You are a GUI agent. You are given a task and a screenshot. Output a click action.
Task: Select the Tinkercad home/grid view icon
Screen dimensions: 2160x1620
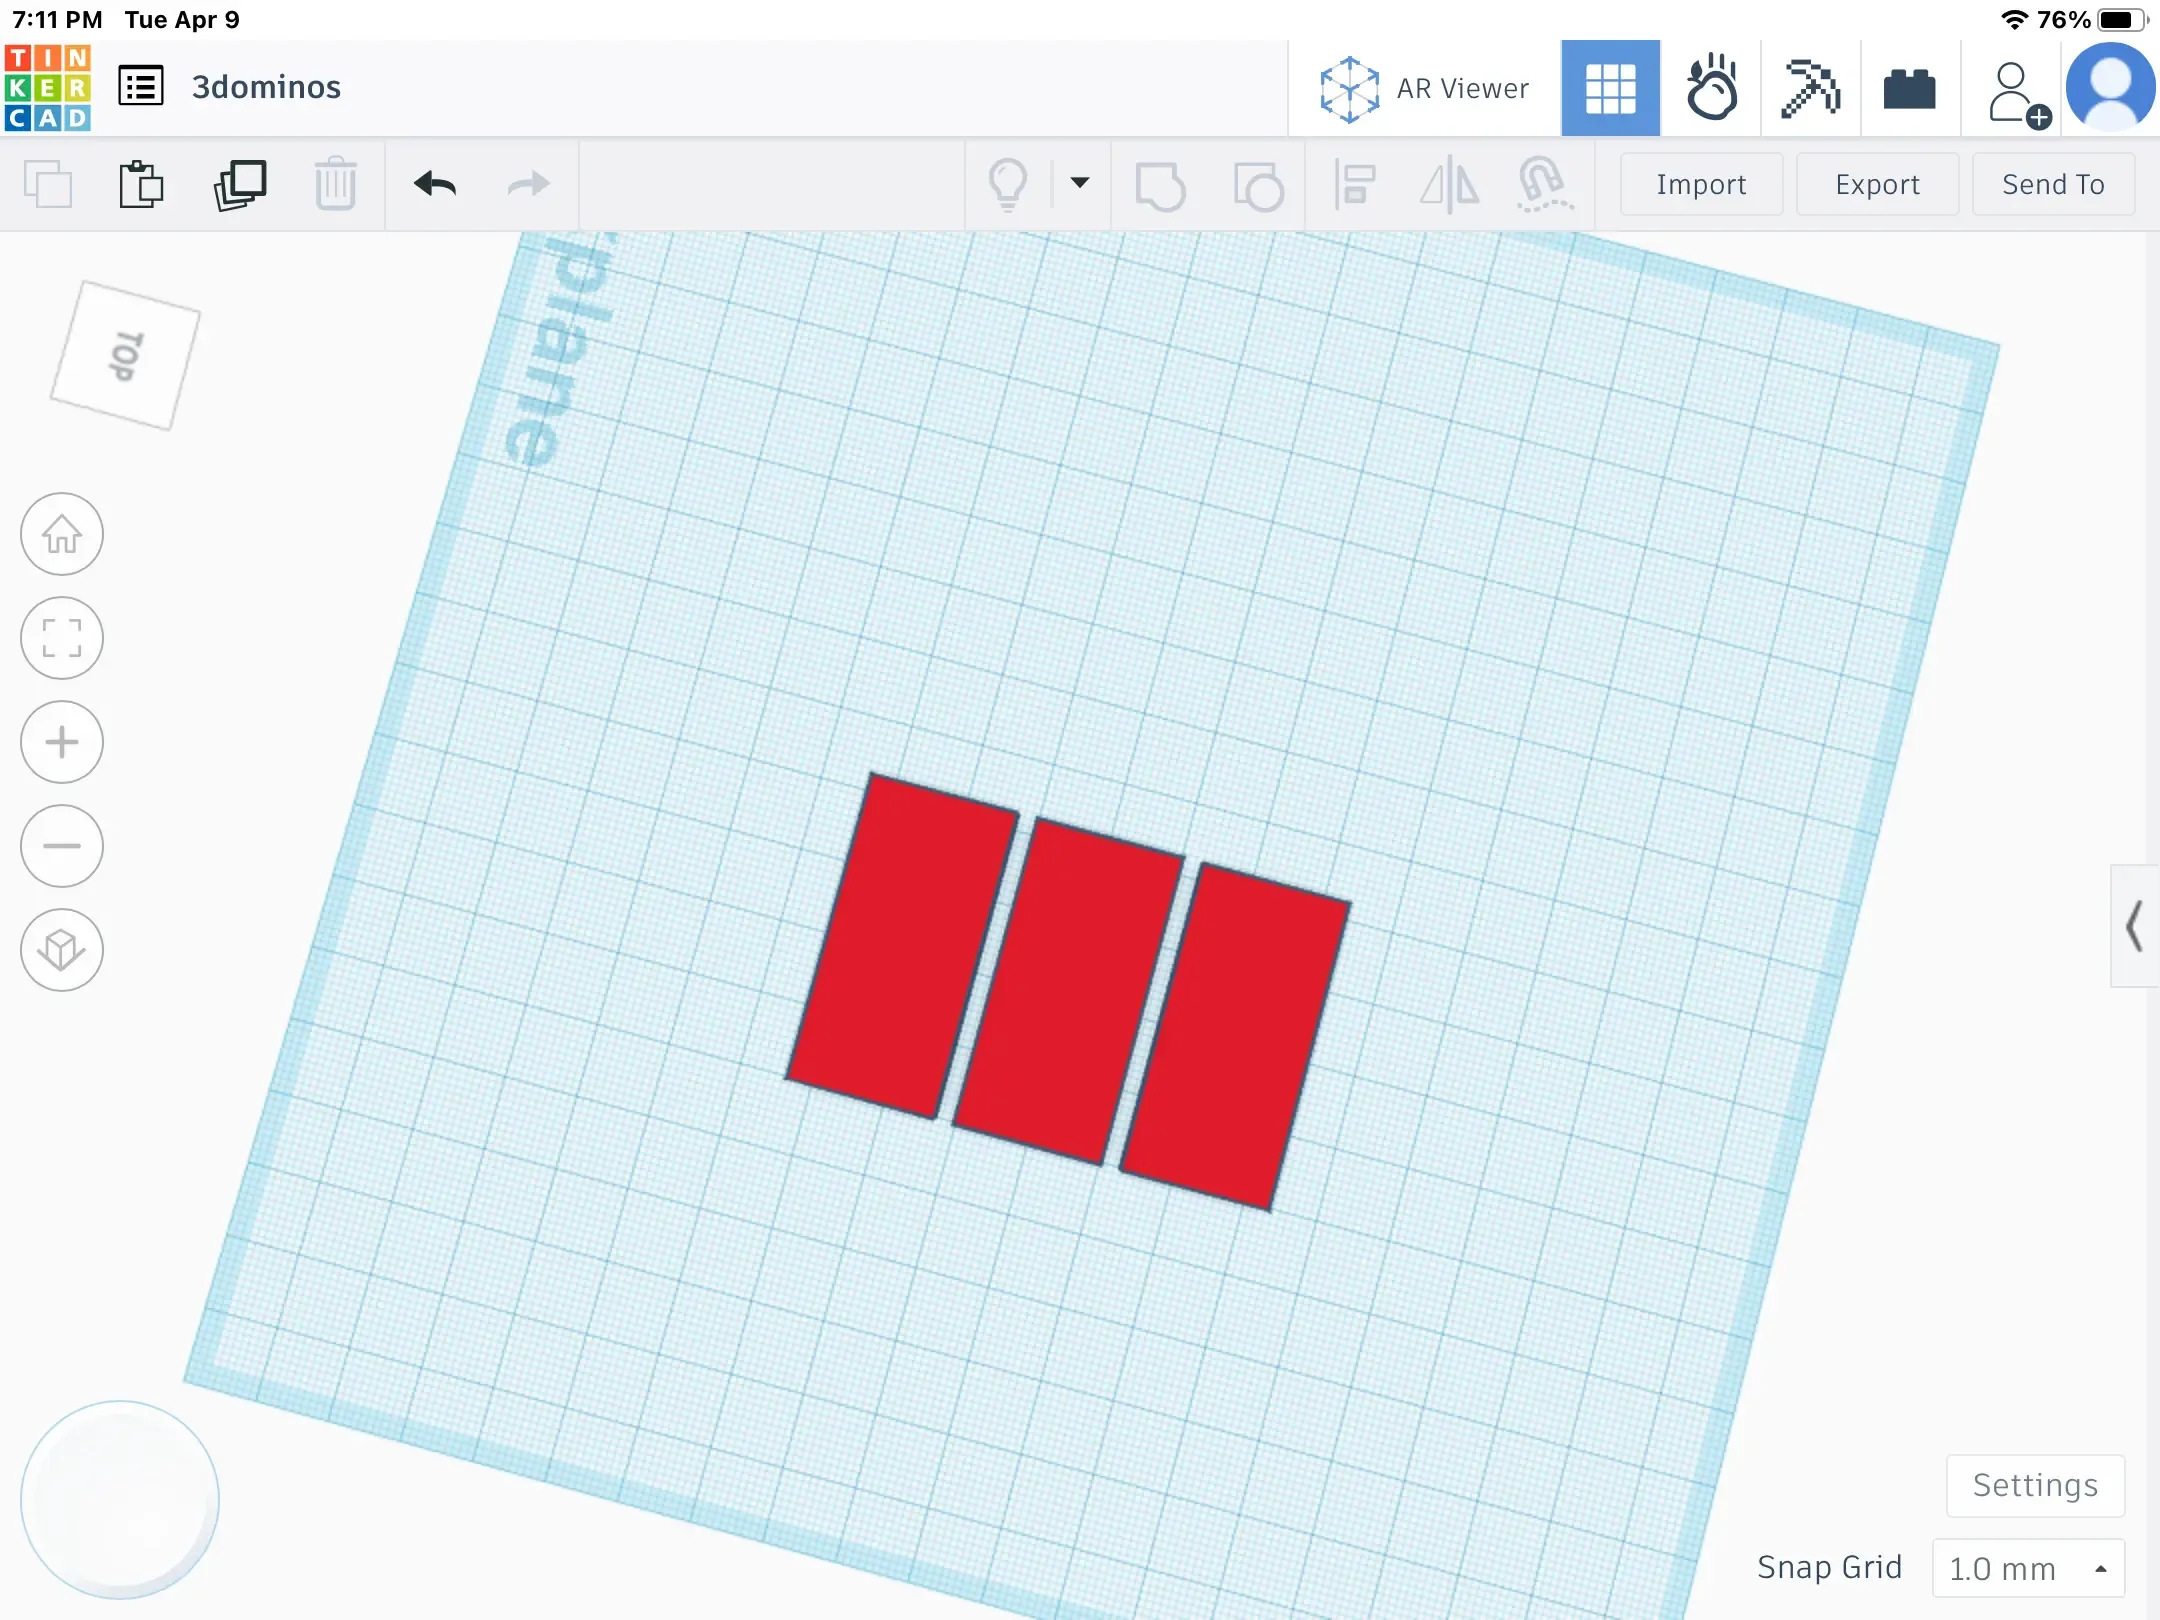tap(61, 534)
